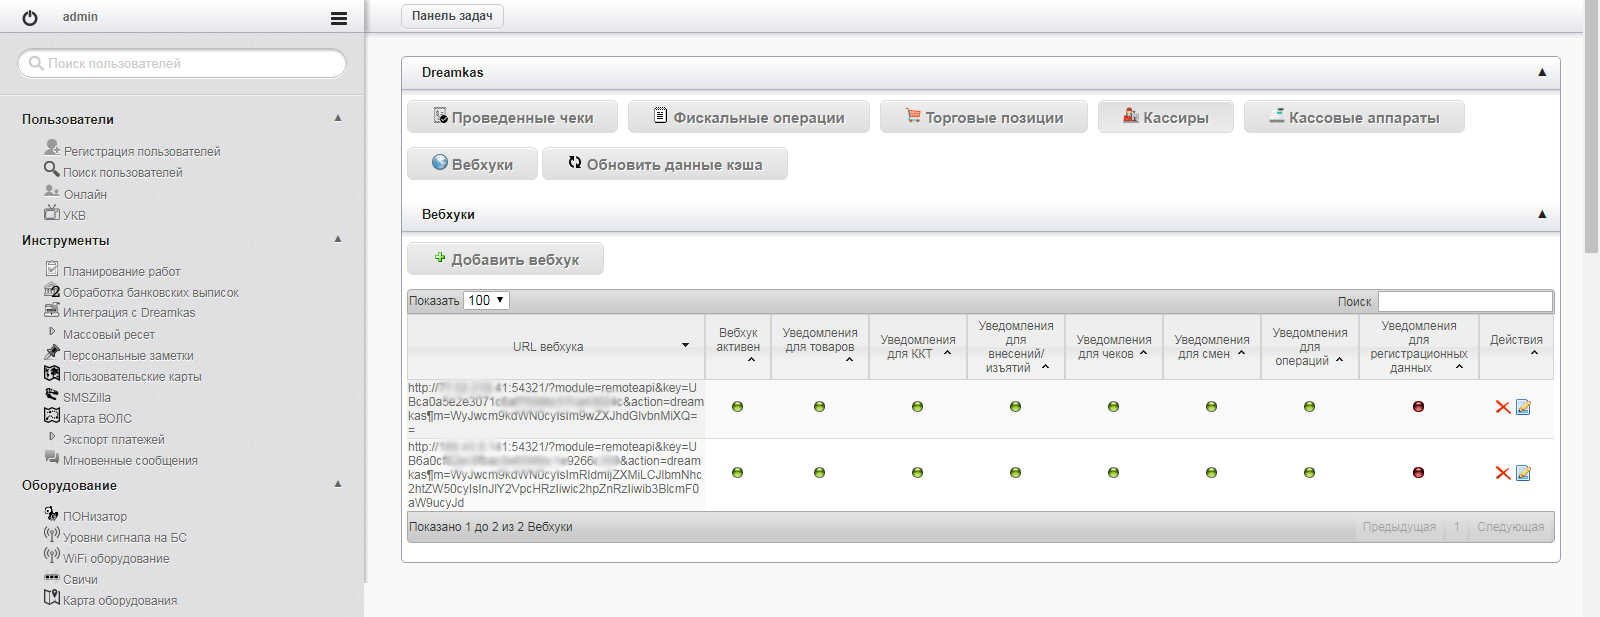The height and width of the screenshot is (617, 1600).
Task: Click Обновить данные кэша button
Action: pos(665,164)
